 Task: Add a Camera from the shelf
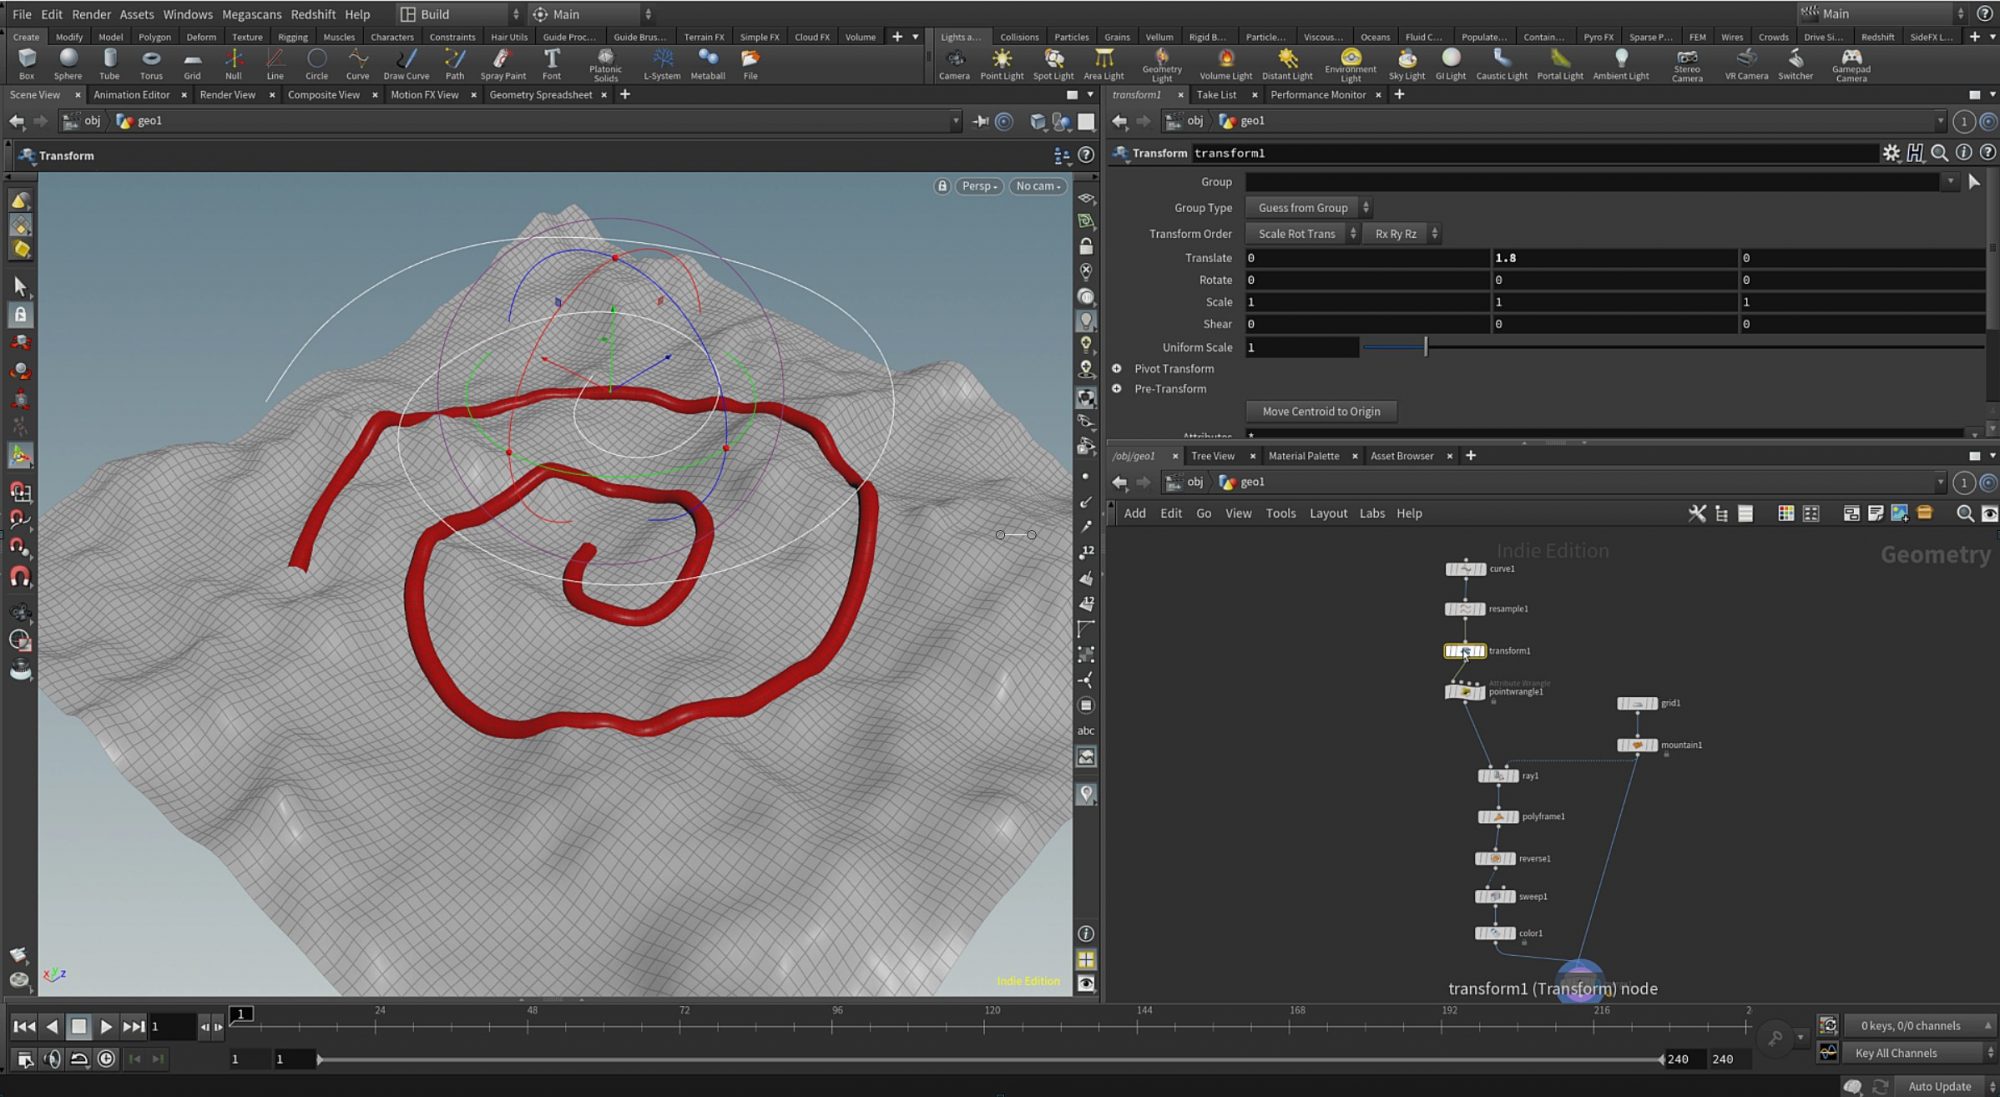click(x=954, y=64)
